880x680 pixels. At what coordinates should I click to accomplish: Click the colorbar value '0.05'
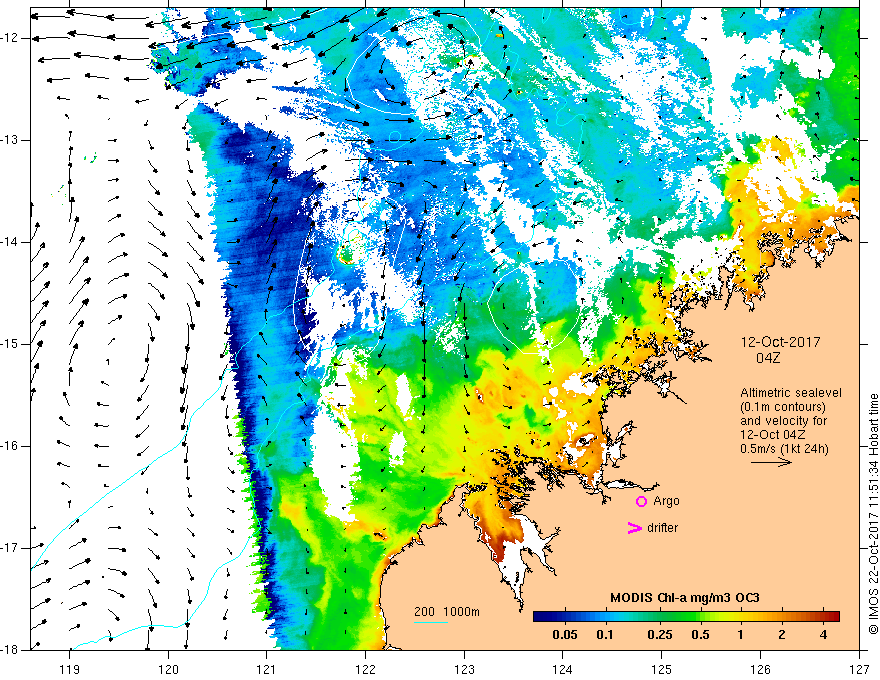click(565, 635)
